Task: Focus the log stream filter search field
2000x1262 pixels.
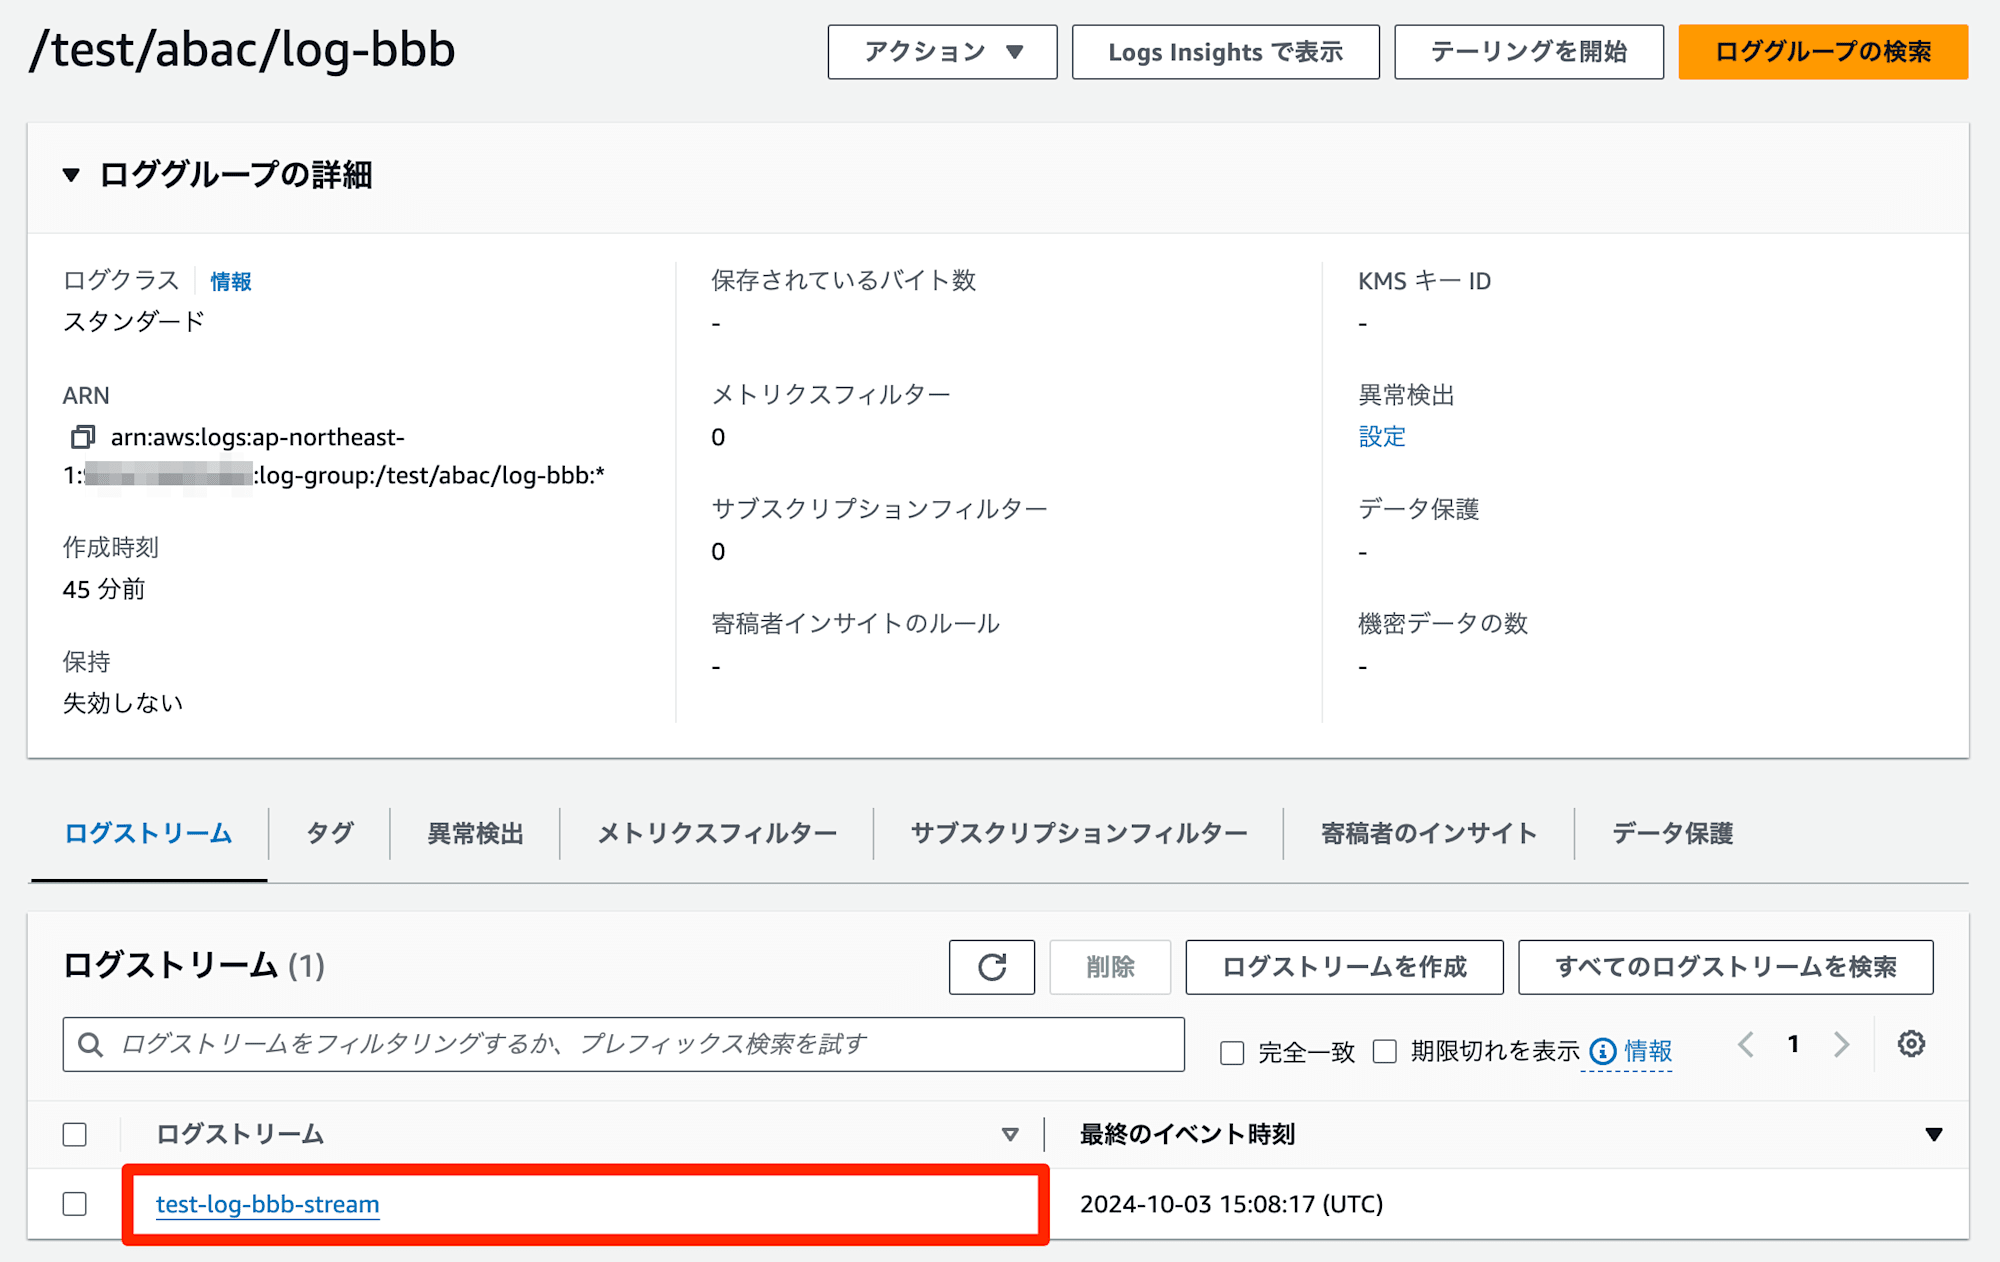Action: tap(623, 1045)
